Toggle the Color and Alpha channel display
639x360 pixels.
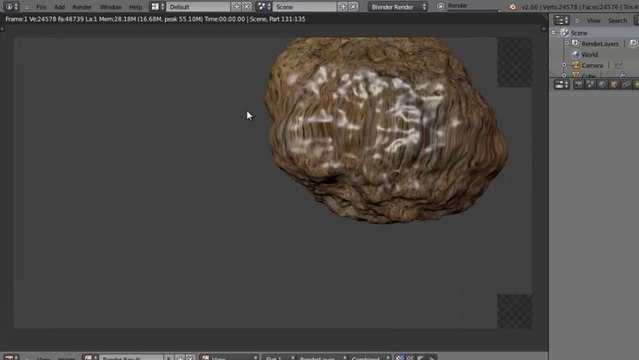pos(400,358)
